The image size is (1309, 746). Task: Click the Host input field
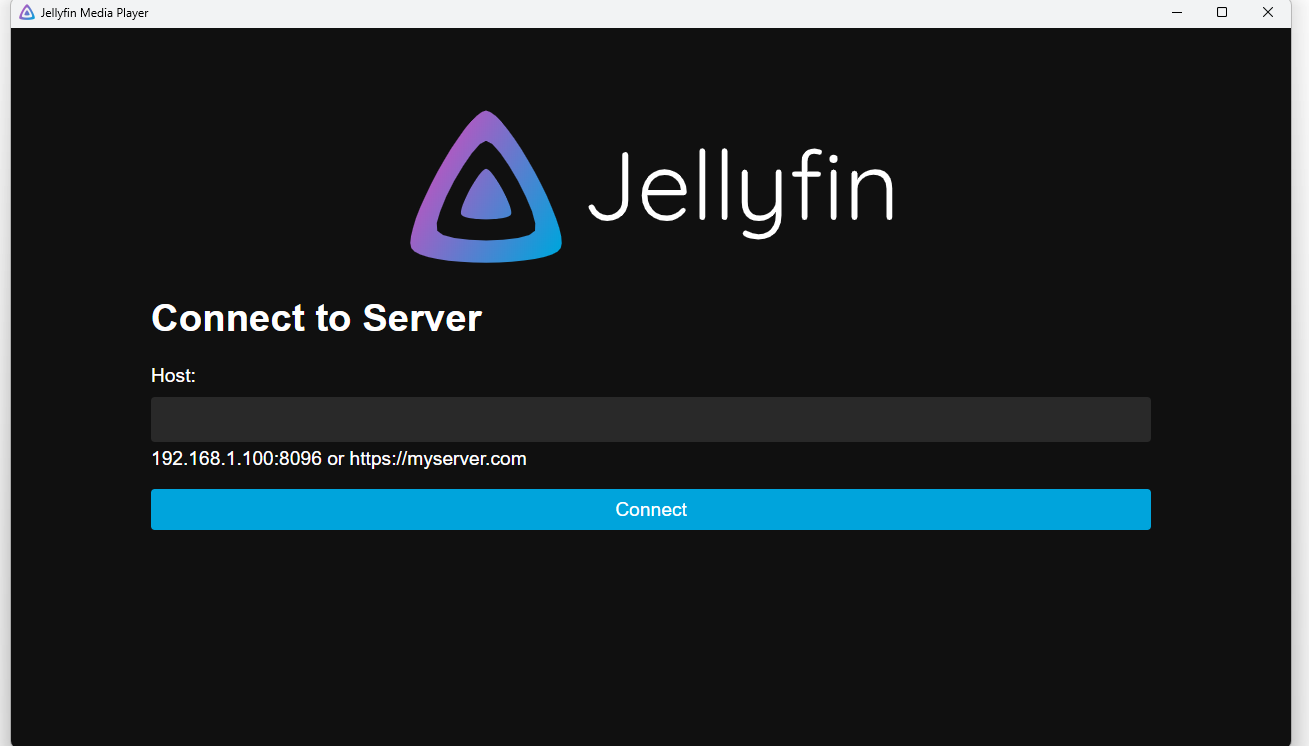coord(650,419)
